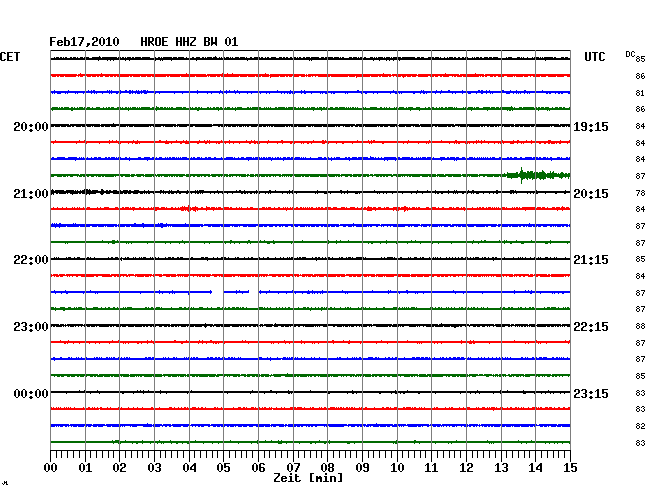Screen dimensions: 650x494
Task: Click the CET timezone label
Action: (x=10, y=57)
